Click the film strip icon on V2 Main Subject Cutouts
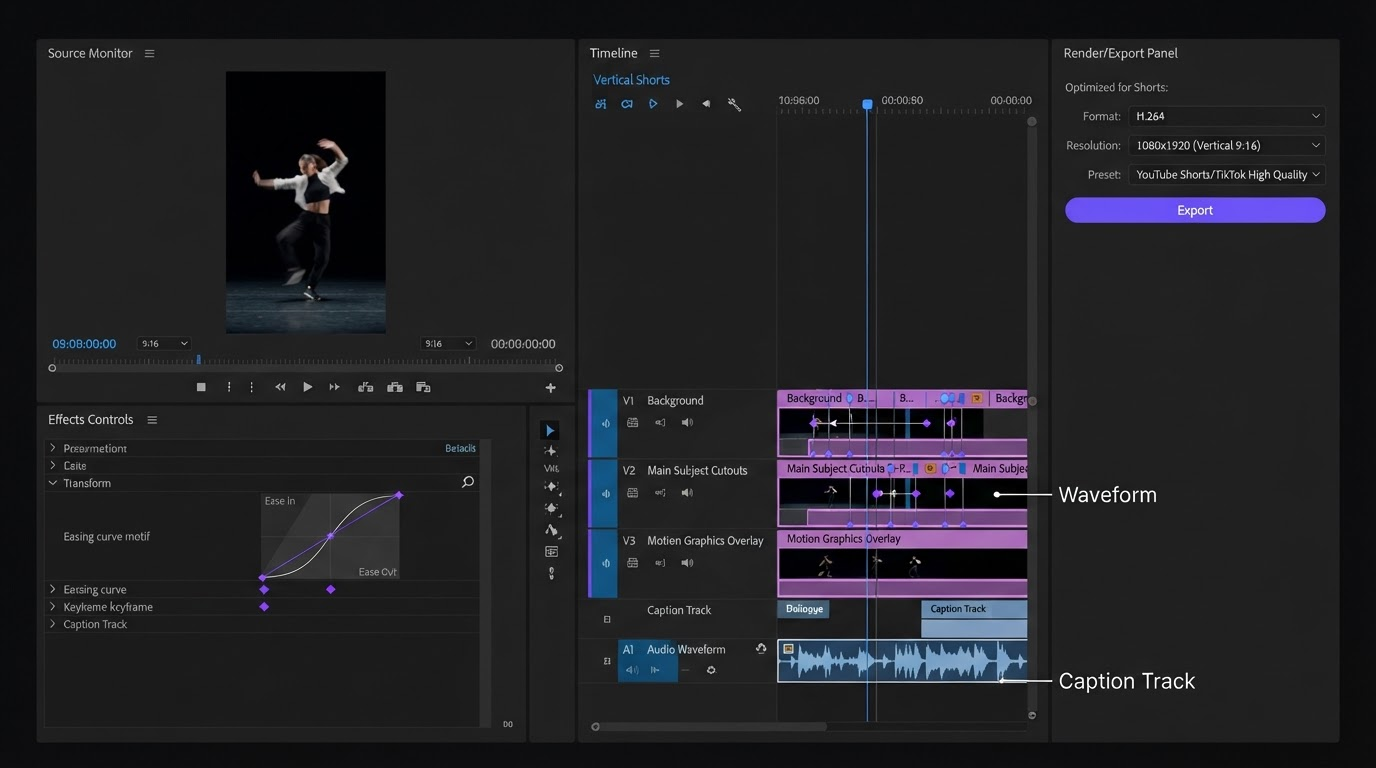1376x768 pixels. (x=632, y=493)
